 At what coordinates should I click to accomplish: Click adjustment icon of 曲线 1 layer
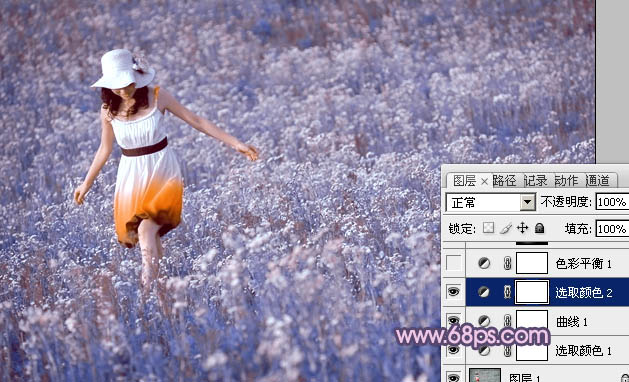click(x=484, y=321)
